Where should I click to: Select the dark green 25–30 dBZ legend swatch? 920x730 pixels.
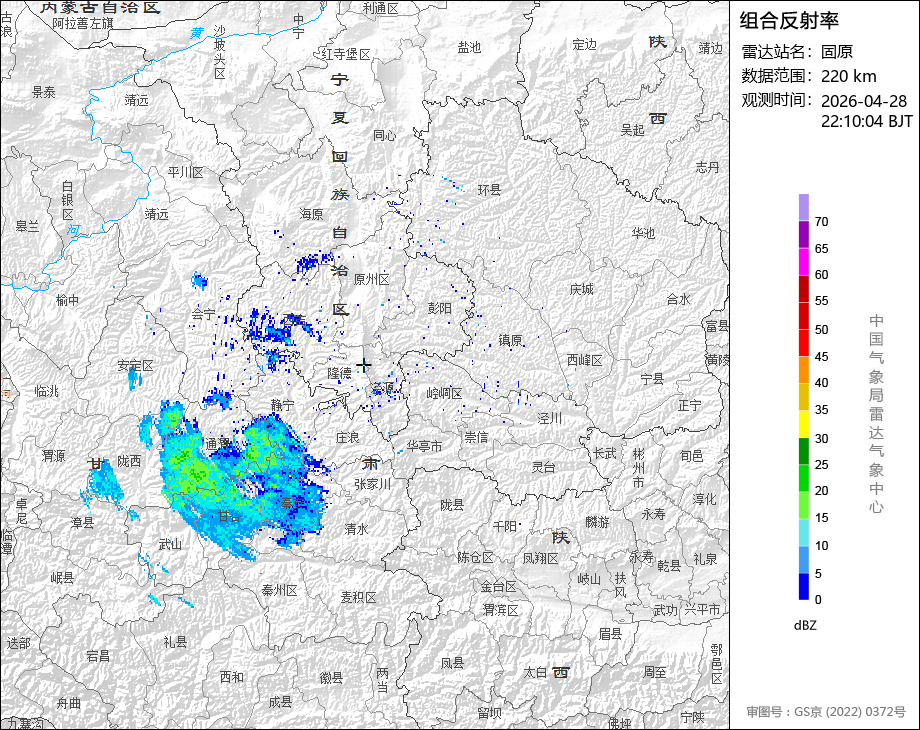[804, 451]
